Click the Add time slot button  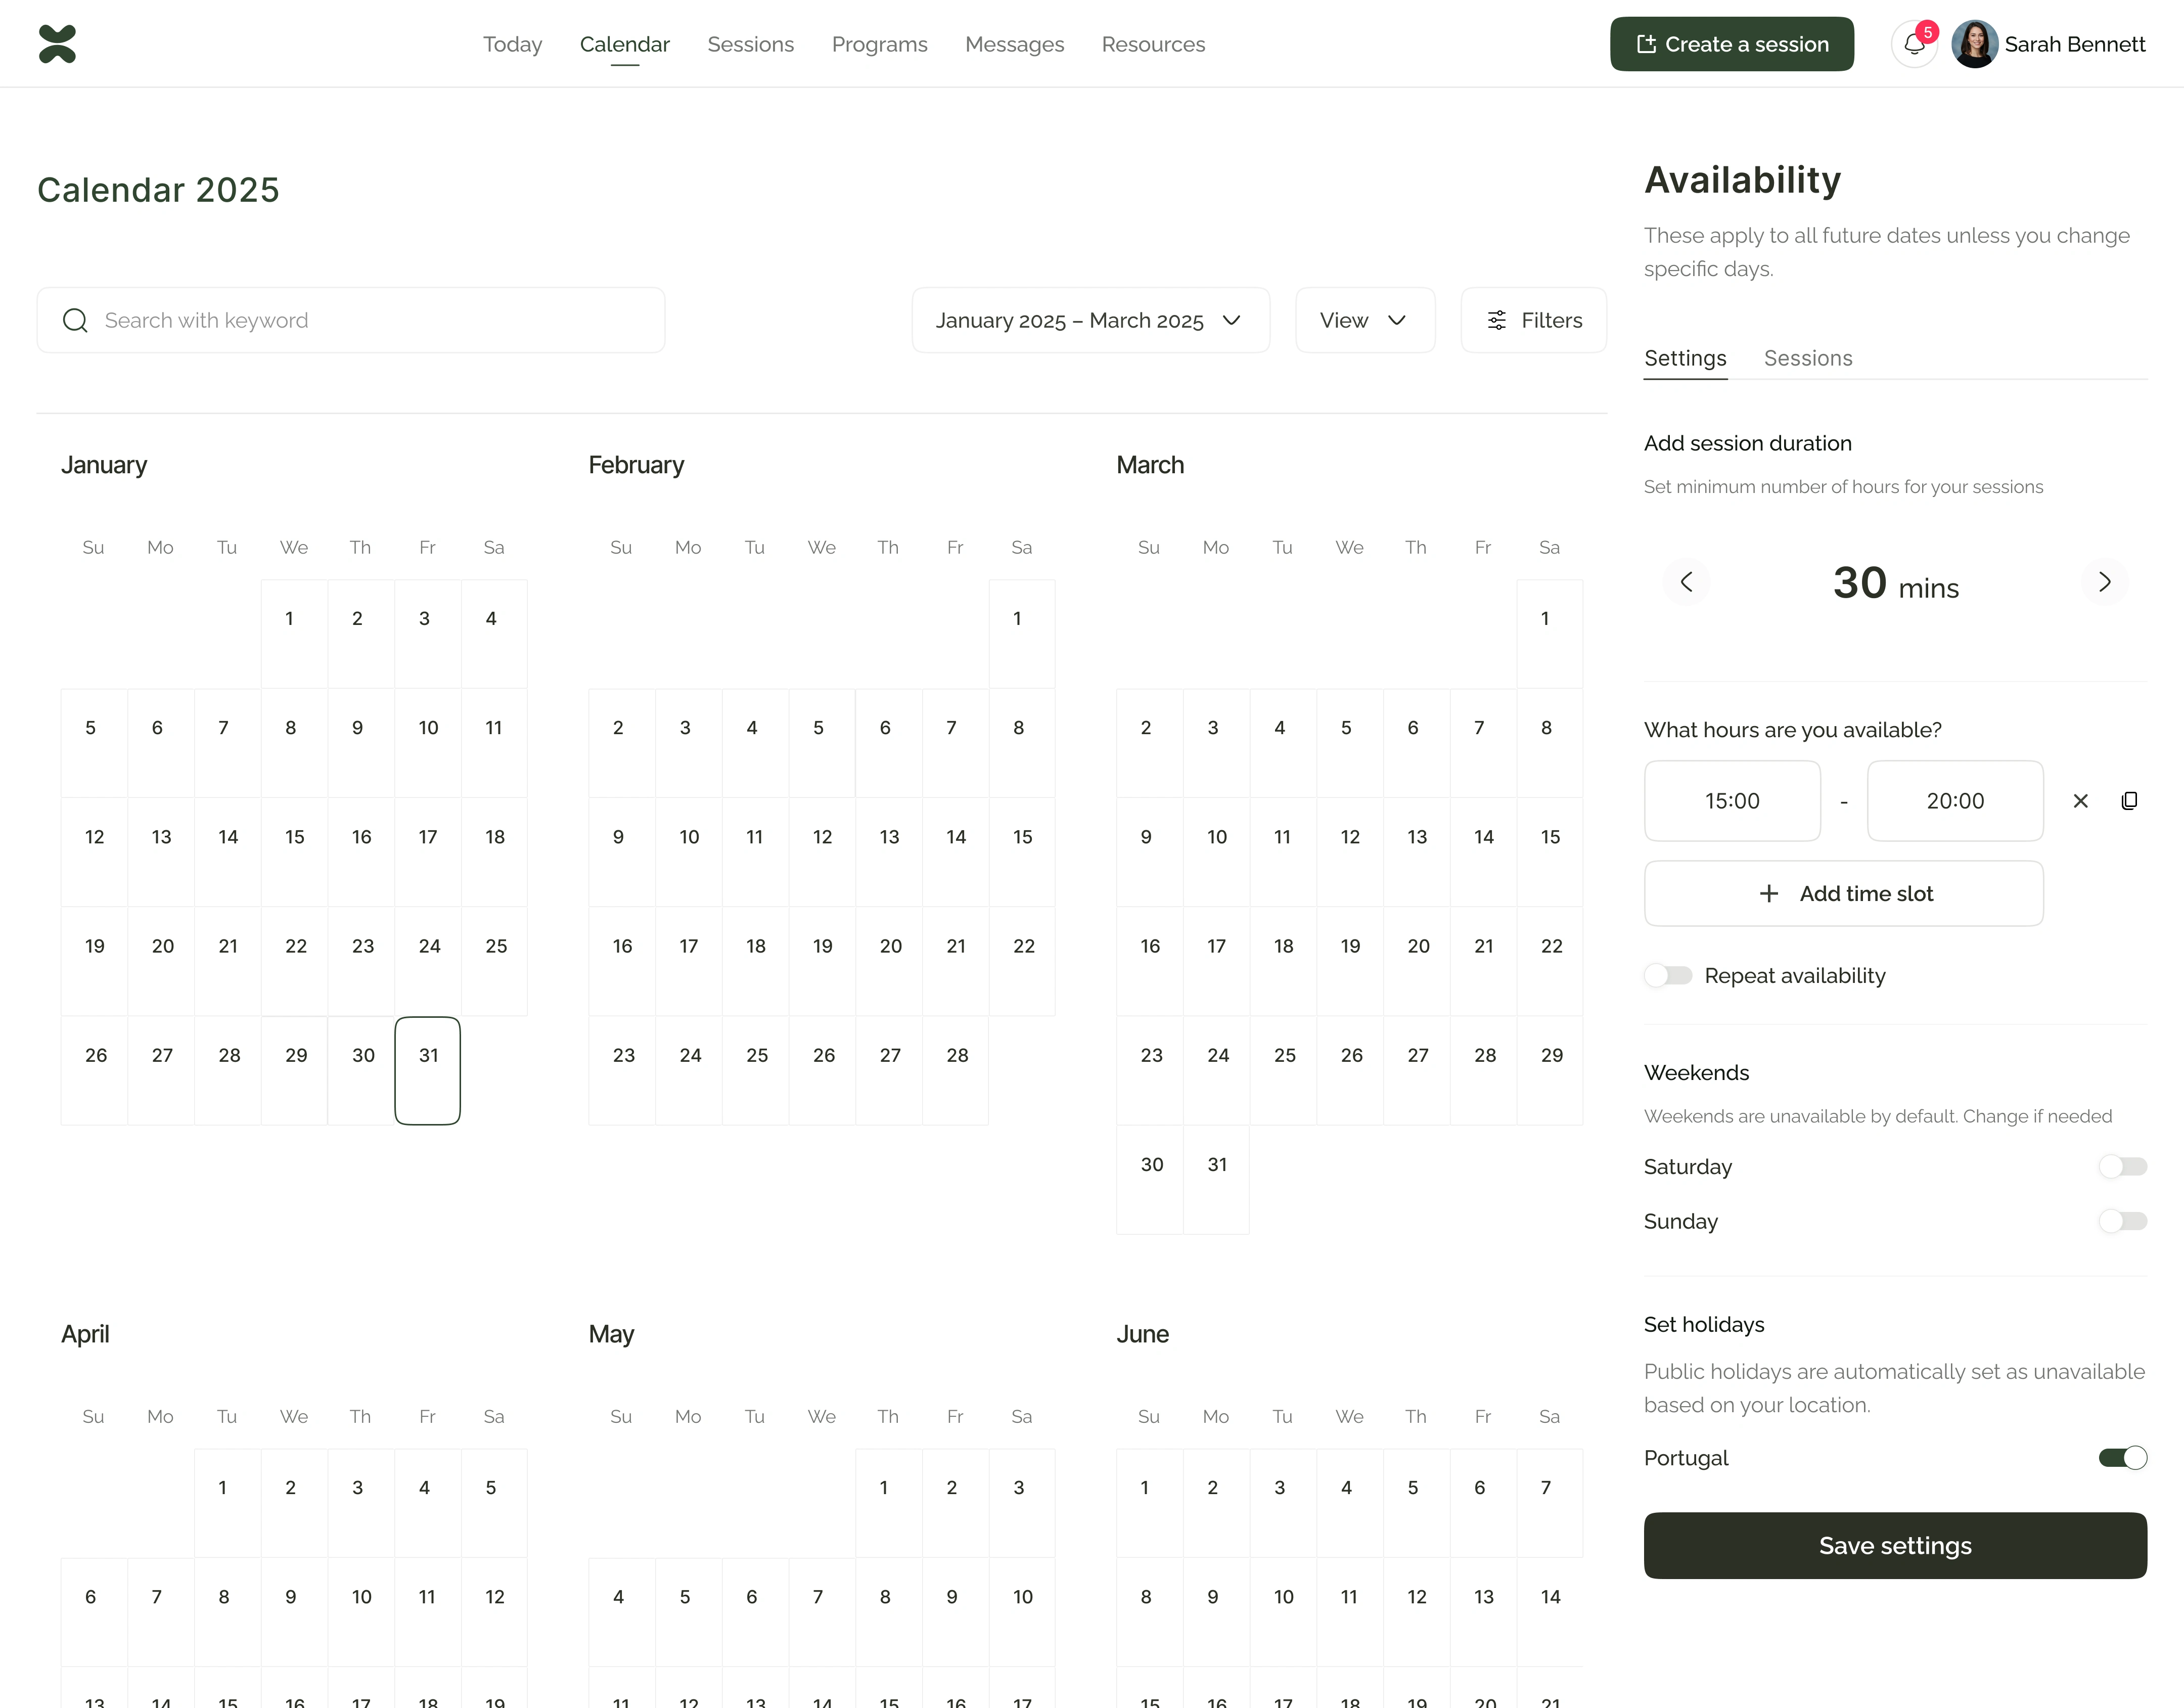pos(1843,893)
